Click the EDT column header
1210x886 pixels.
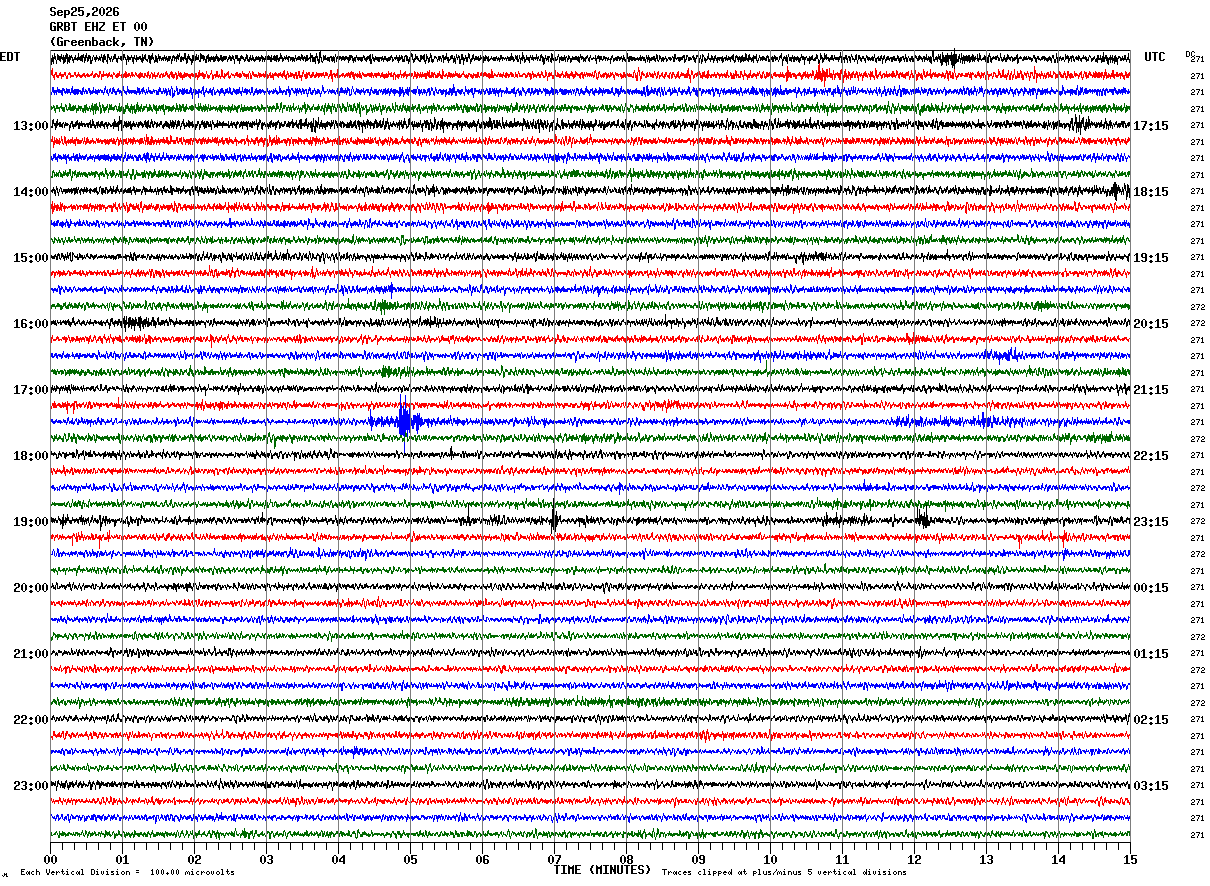coord(9,57)
